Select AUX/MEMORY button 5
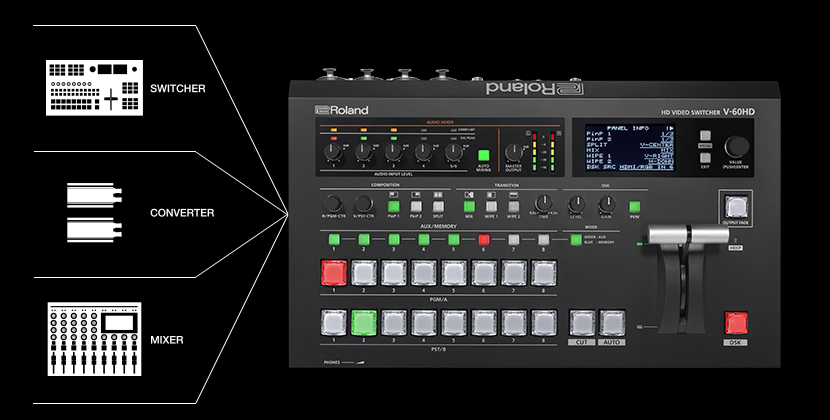 pyautogui.click(x=454, y=239)
